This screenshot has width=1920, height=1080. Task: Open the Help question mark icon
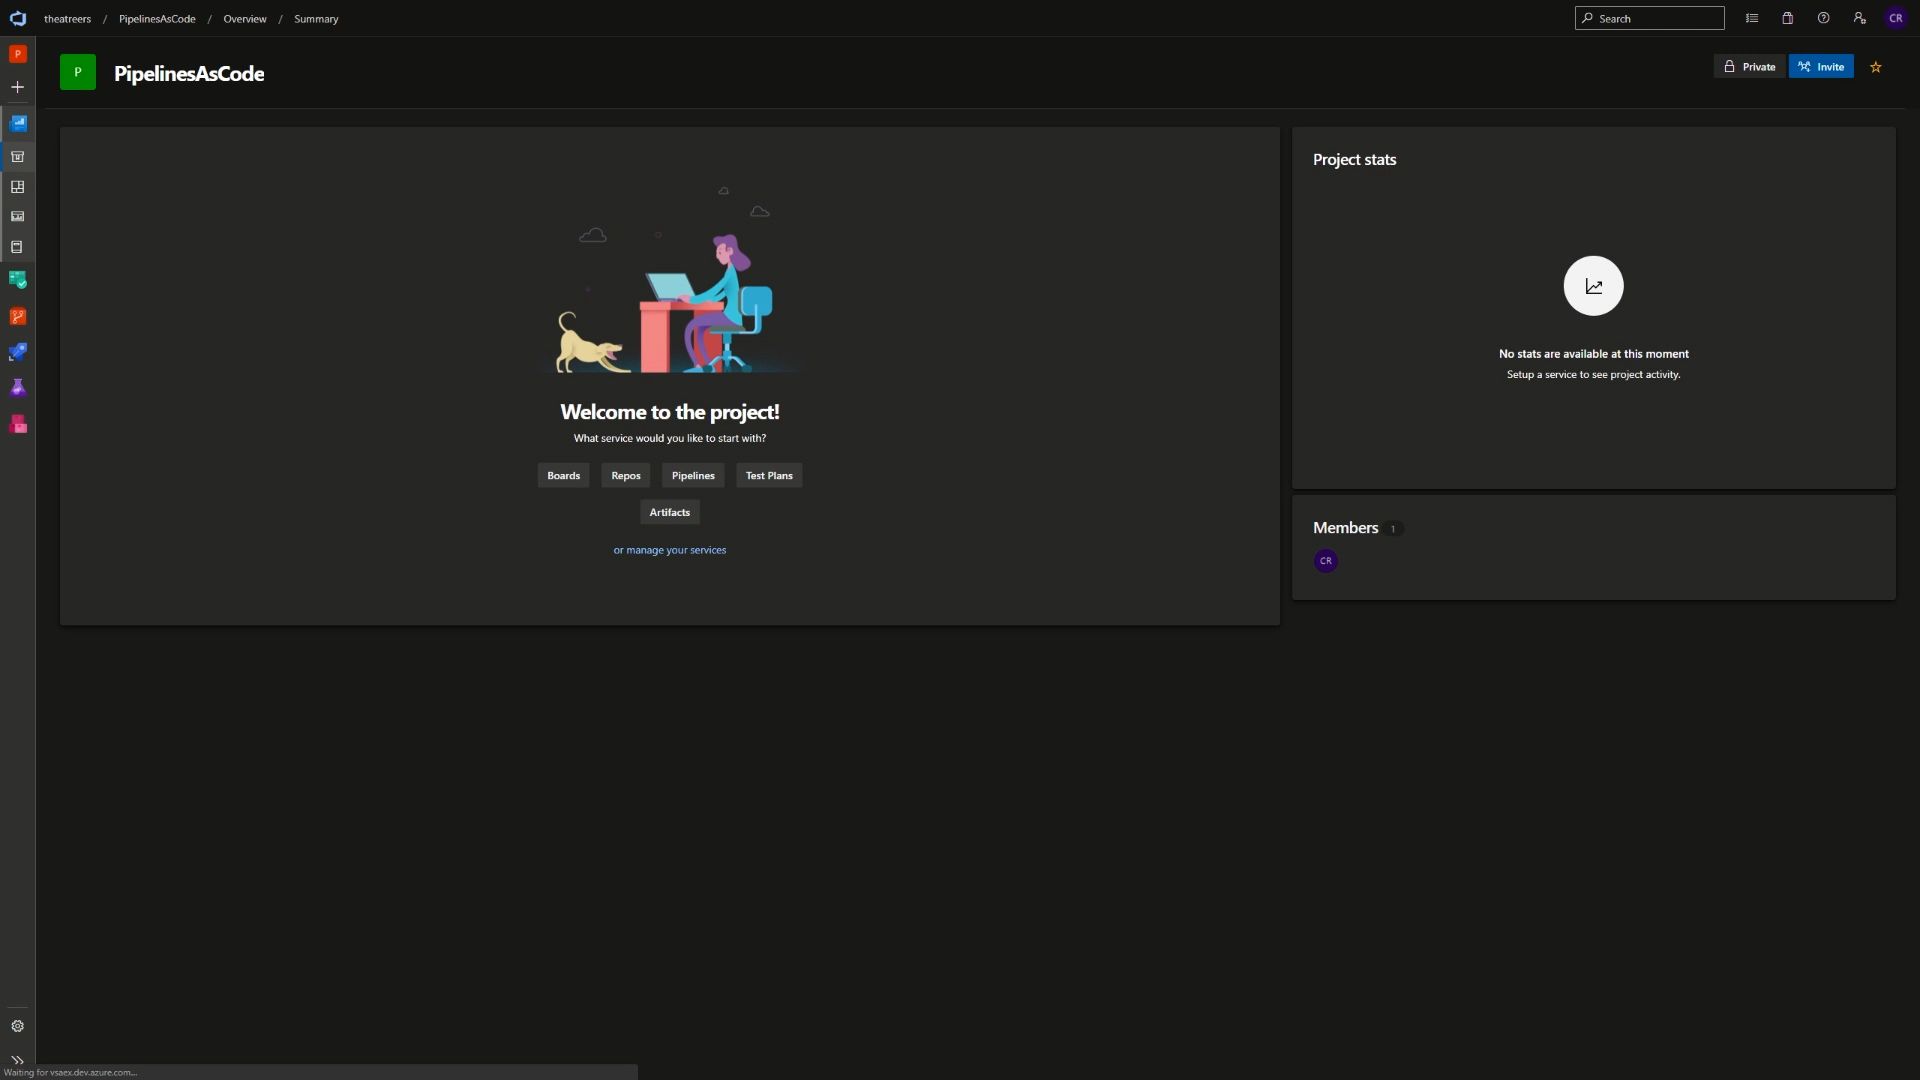tap(1822, 17)
